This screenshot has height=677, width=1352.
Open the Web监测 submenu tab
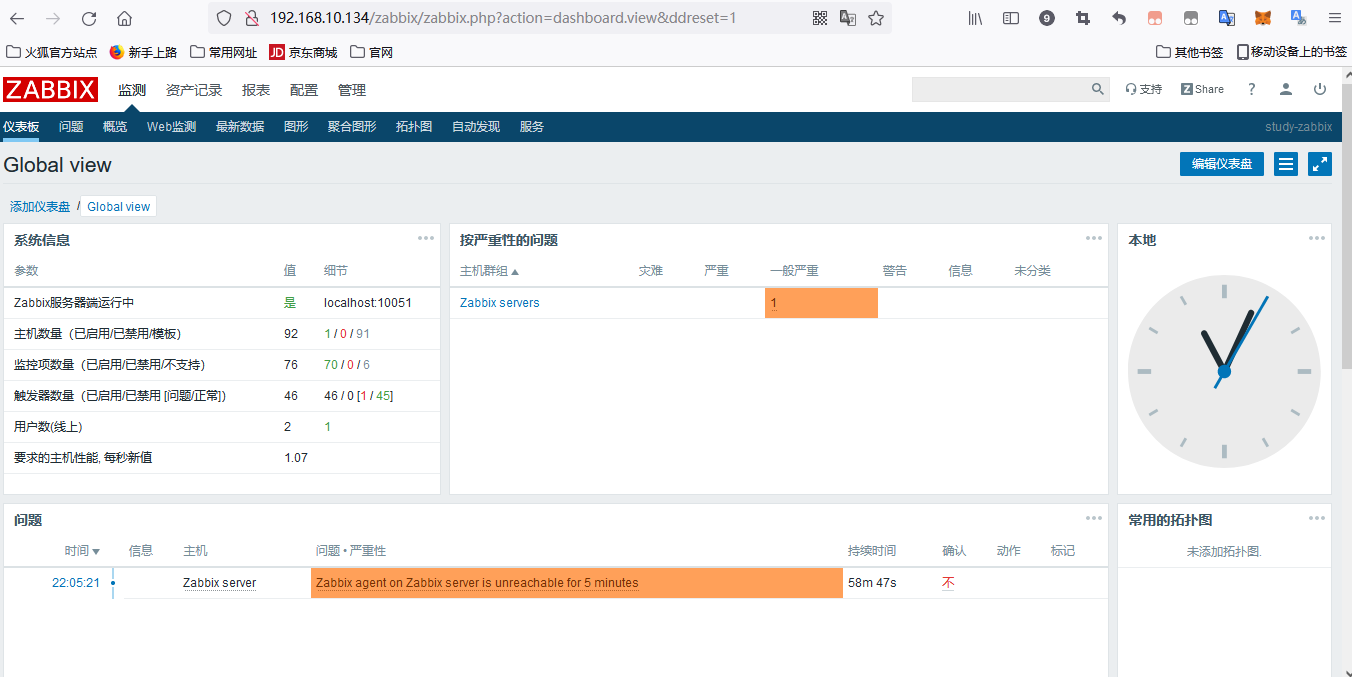(171, 127)
